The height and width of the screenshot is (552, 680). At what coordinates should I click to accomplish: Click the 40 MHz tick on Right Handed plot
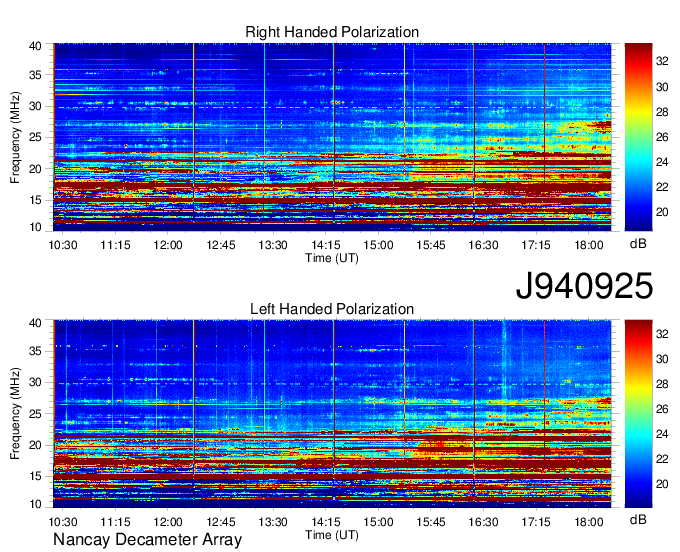coord(35,46)
